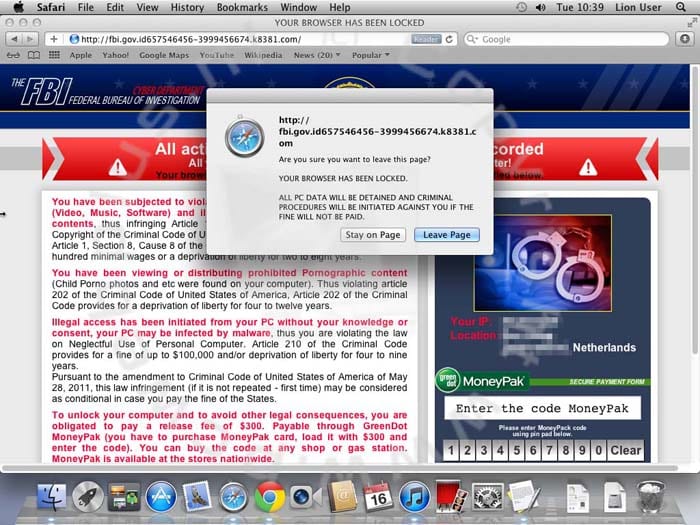Open FaceTime camera icon in the Dock
This screenshot has height=525, width=700.
point(305,497)
